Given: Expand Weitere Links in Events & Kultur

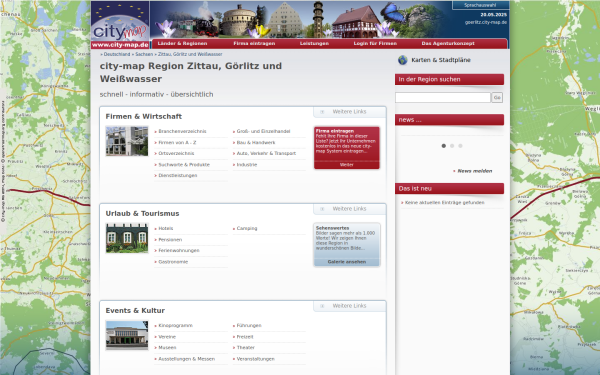Looking at the screenshot, I should [349, 306].
